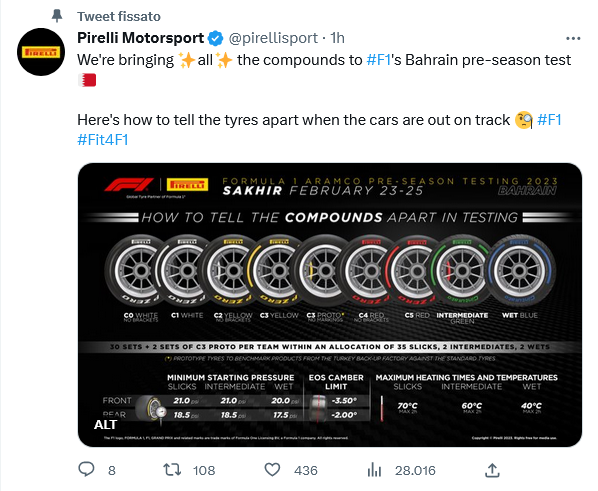
Task: Open the 1h tweet timestamp
Action: (337, 38)
